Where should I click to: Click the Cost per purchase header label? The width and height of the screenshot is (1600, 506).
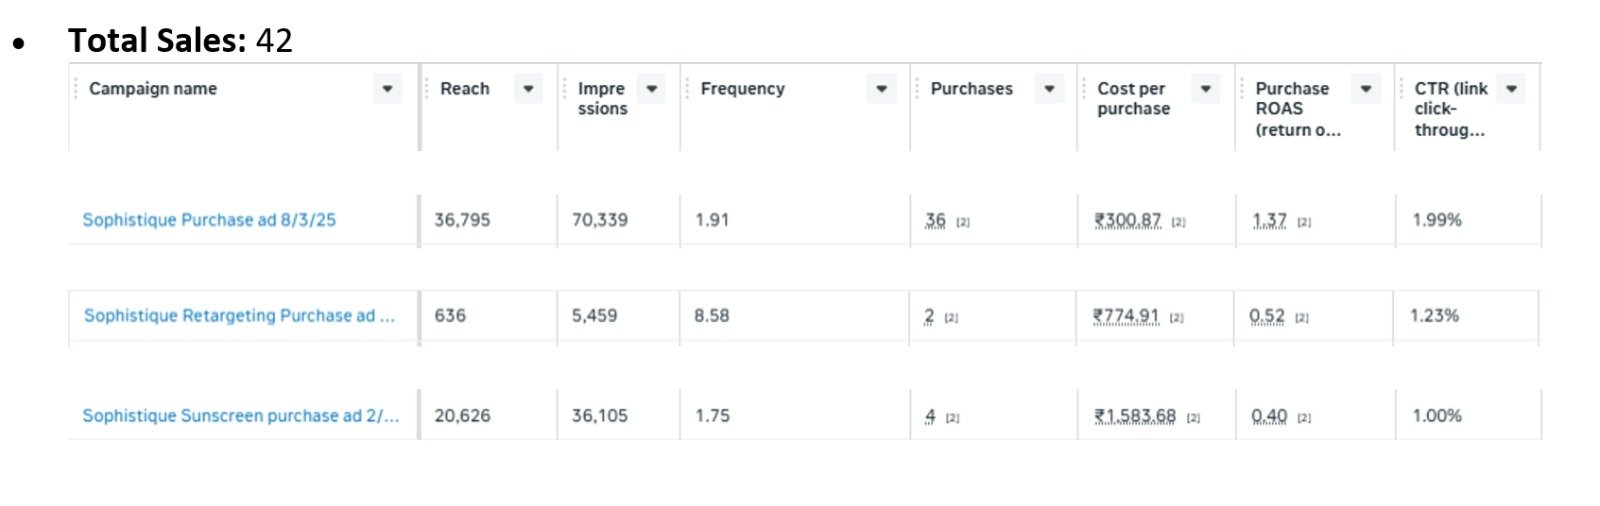click(1133, 98)
